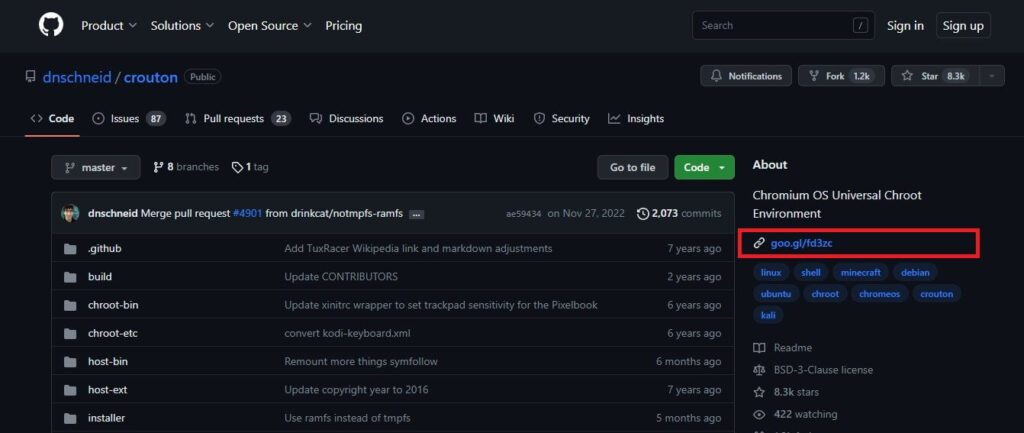
Task: Select the shell topic tag
Action: [811, 272]
